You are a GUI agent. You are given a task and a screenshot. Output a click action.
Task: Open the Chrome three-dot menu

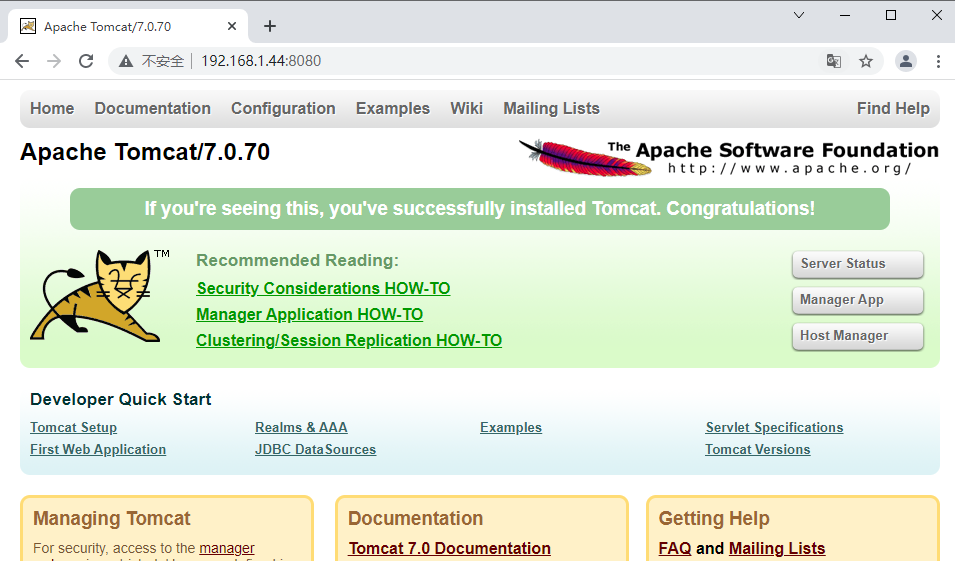[x=938, y=61]
